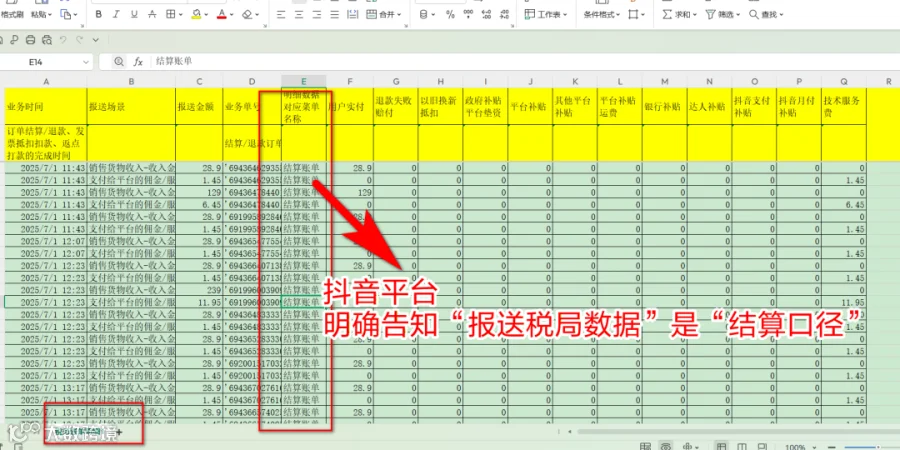Open the fill color dropdown arrow
Image resolution: width=900 pixels, height=450 pixels.
point(206,15)
